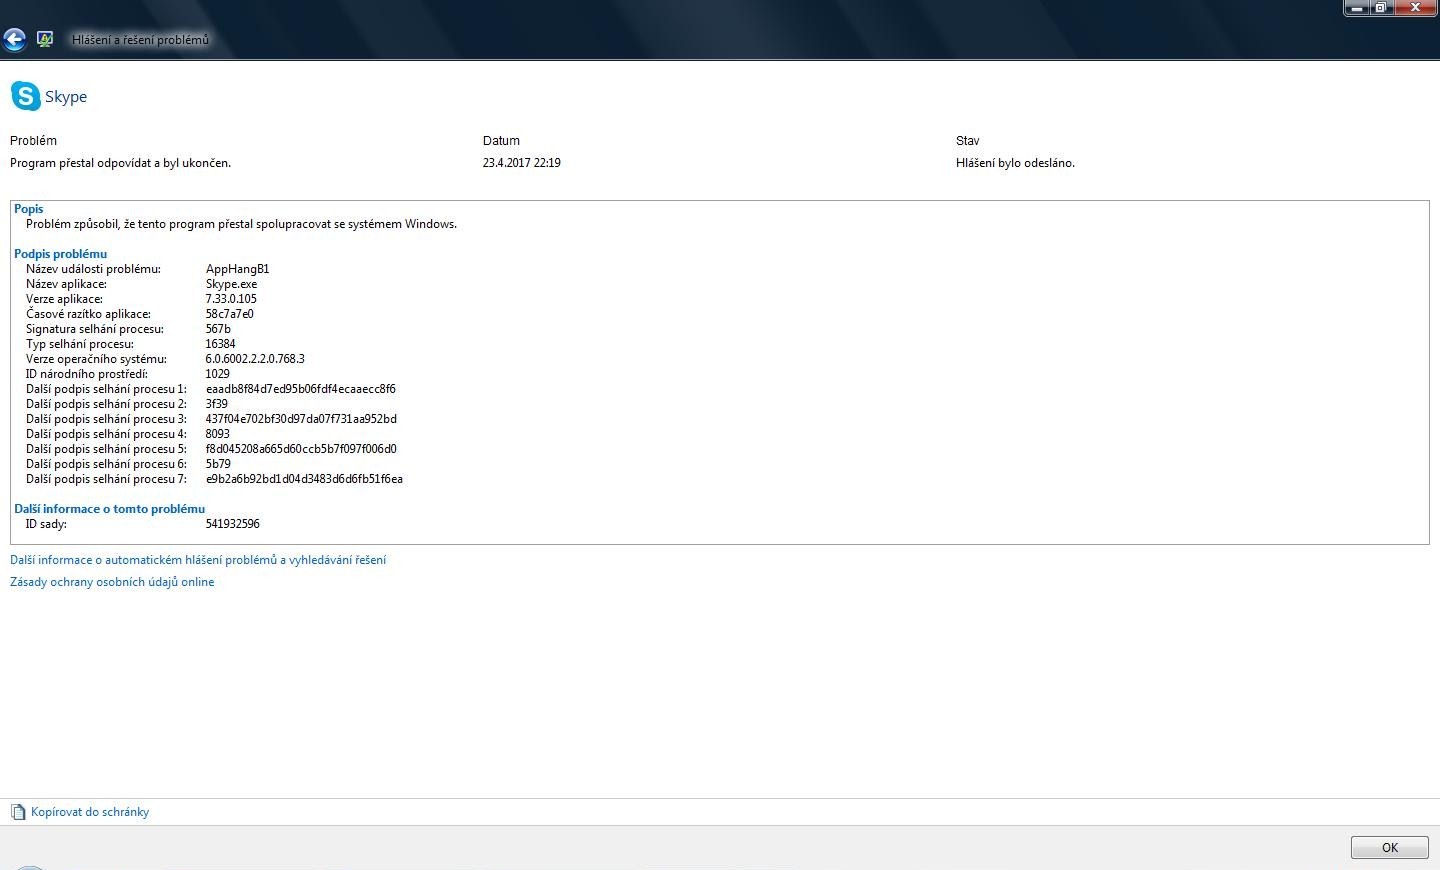This screenshot has height=870, width=1440.
Task: Click the label 'Časové razítko aplikace:'
Action: 88,314
